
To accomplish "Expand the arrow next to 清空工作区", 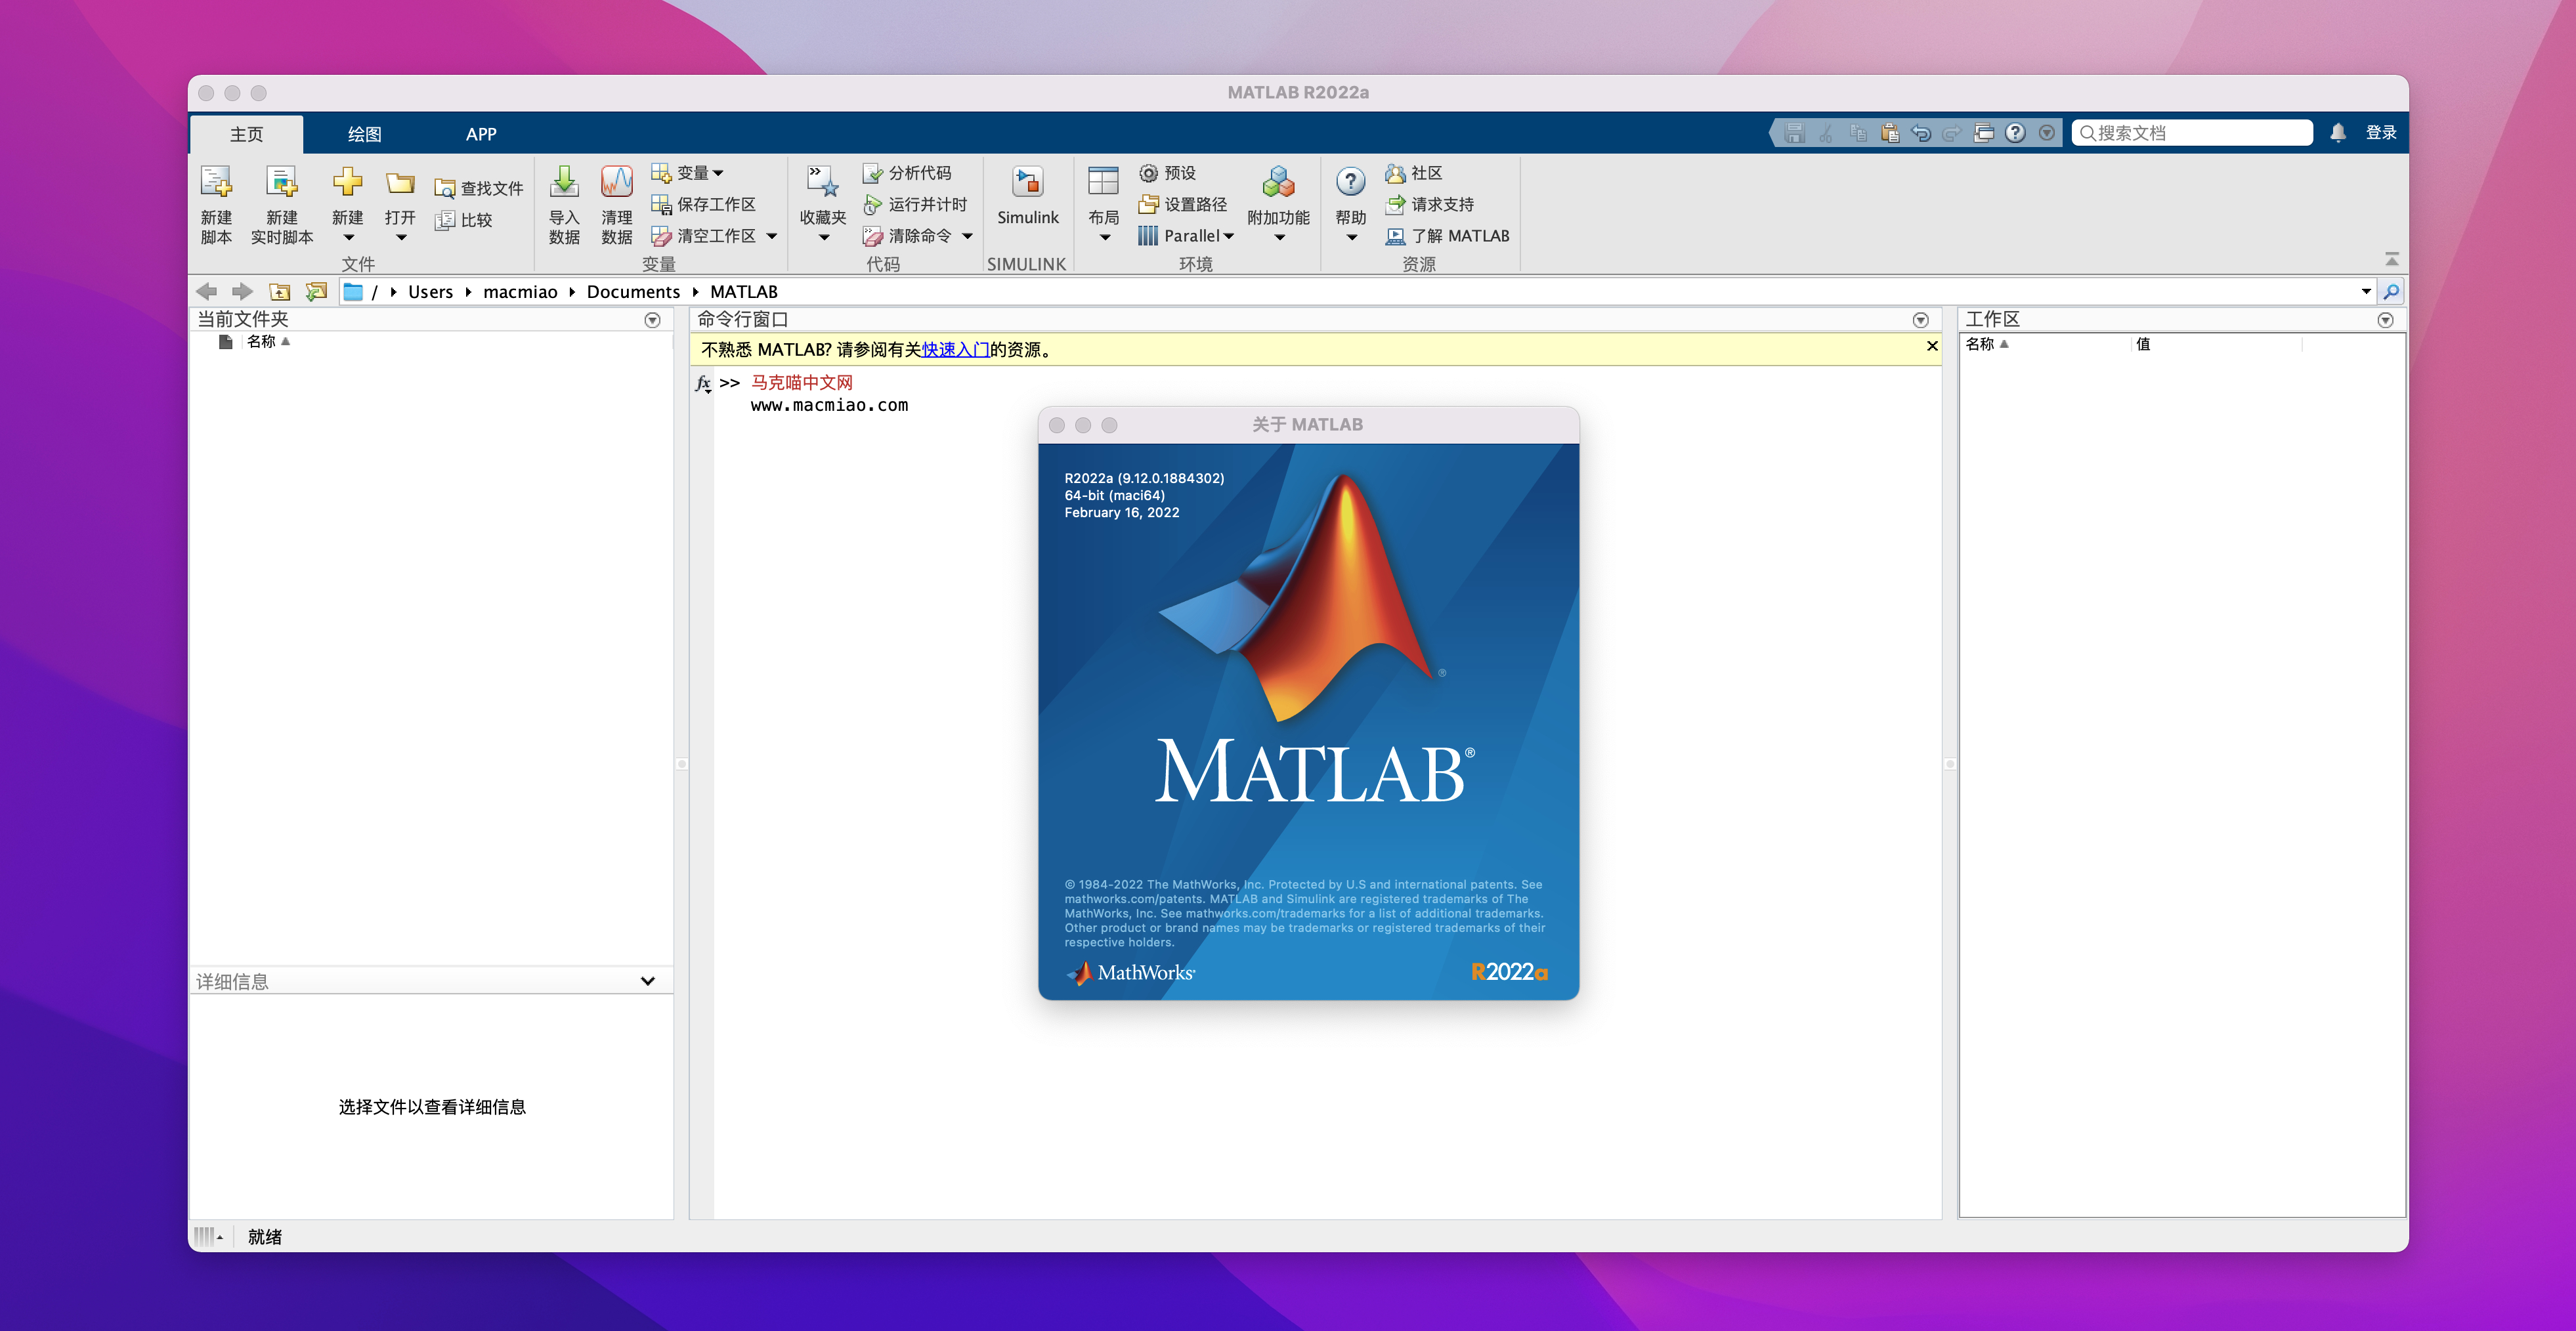I will click(x=772, y=236).
